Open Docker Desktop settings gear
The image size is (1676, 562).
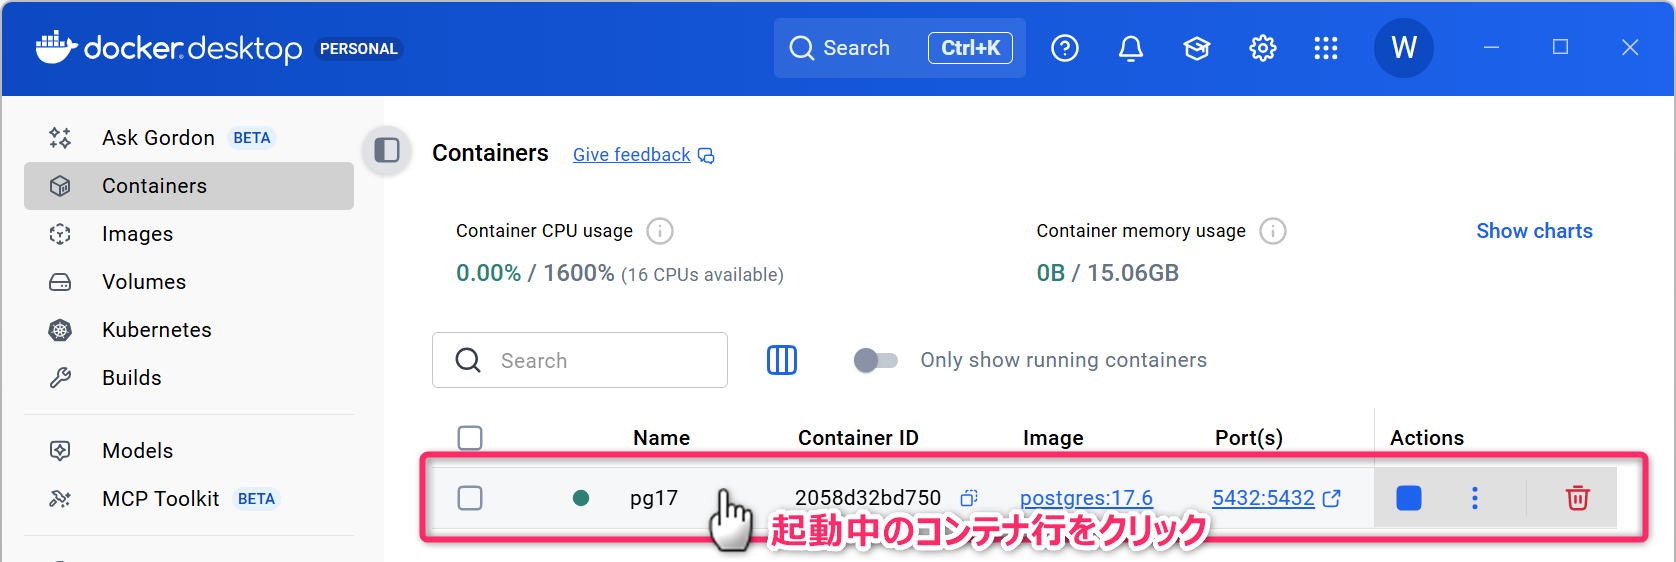coord(1263,48)
